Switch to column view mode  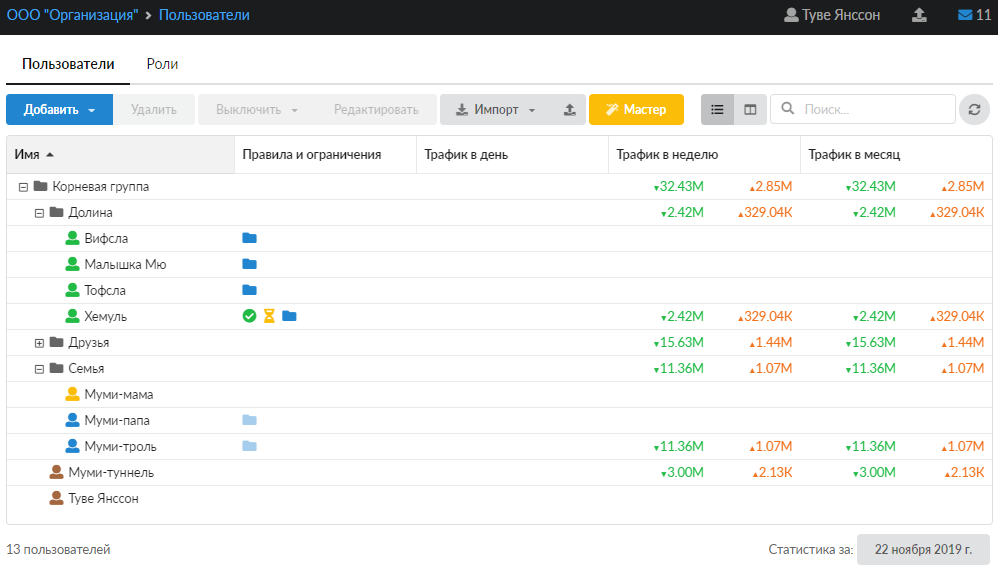click(750, 109)
